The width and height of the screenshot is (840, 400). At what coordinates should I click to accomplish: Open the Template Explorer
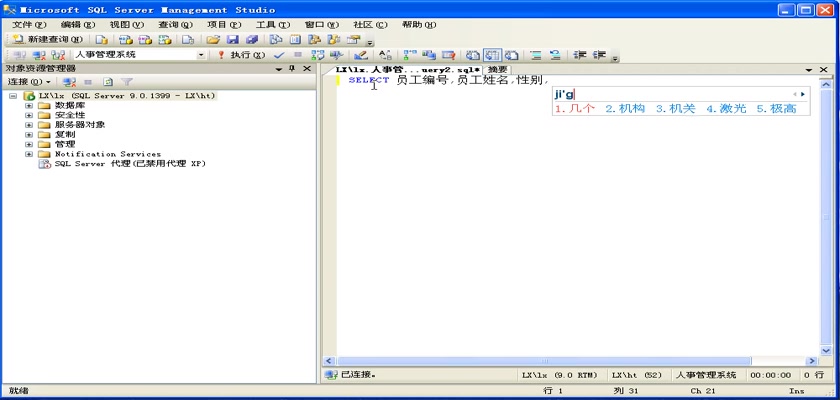pyautogui.click(x=334, y=40)
